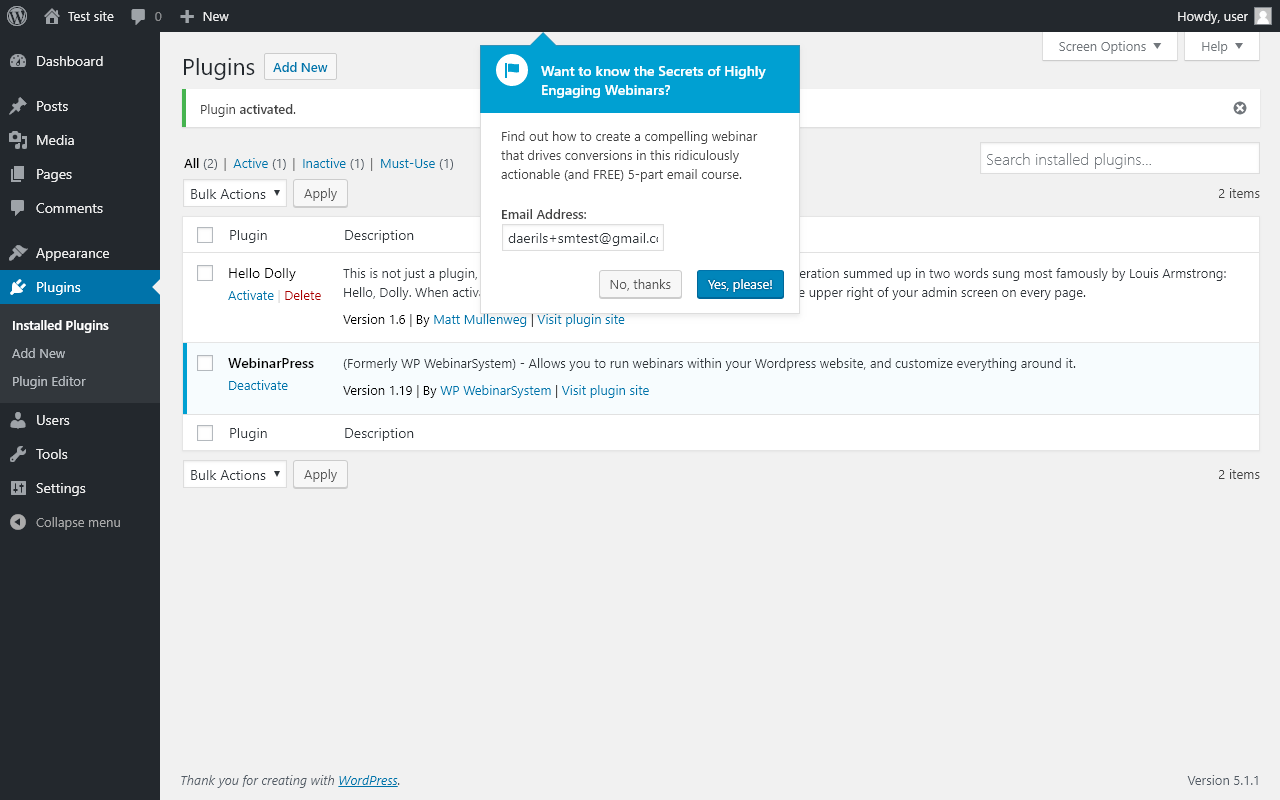Toggle select-all checkbox in table header
This screenshot has width=1280, height=800.
click(x=205, y=235)
